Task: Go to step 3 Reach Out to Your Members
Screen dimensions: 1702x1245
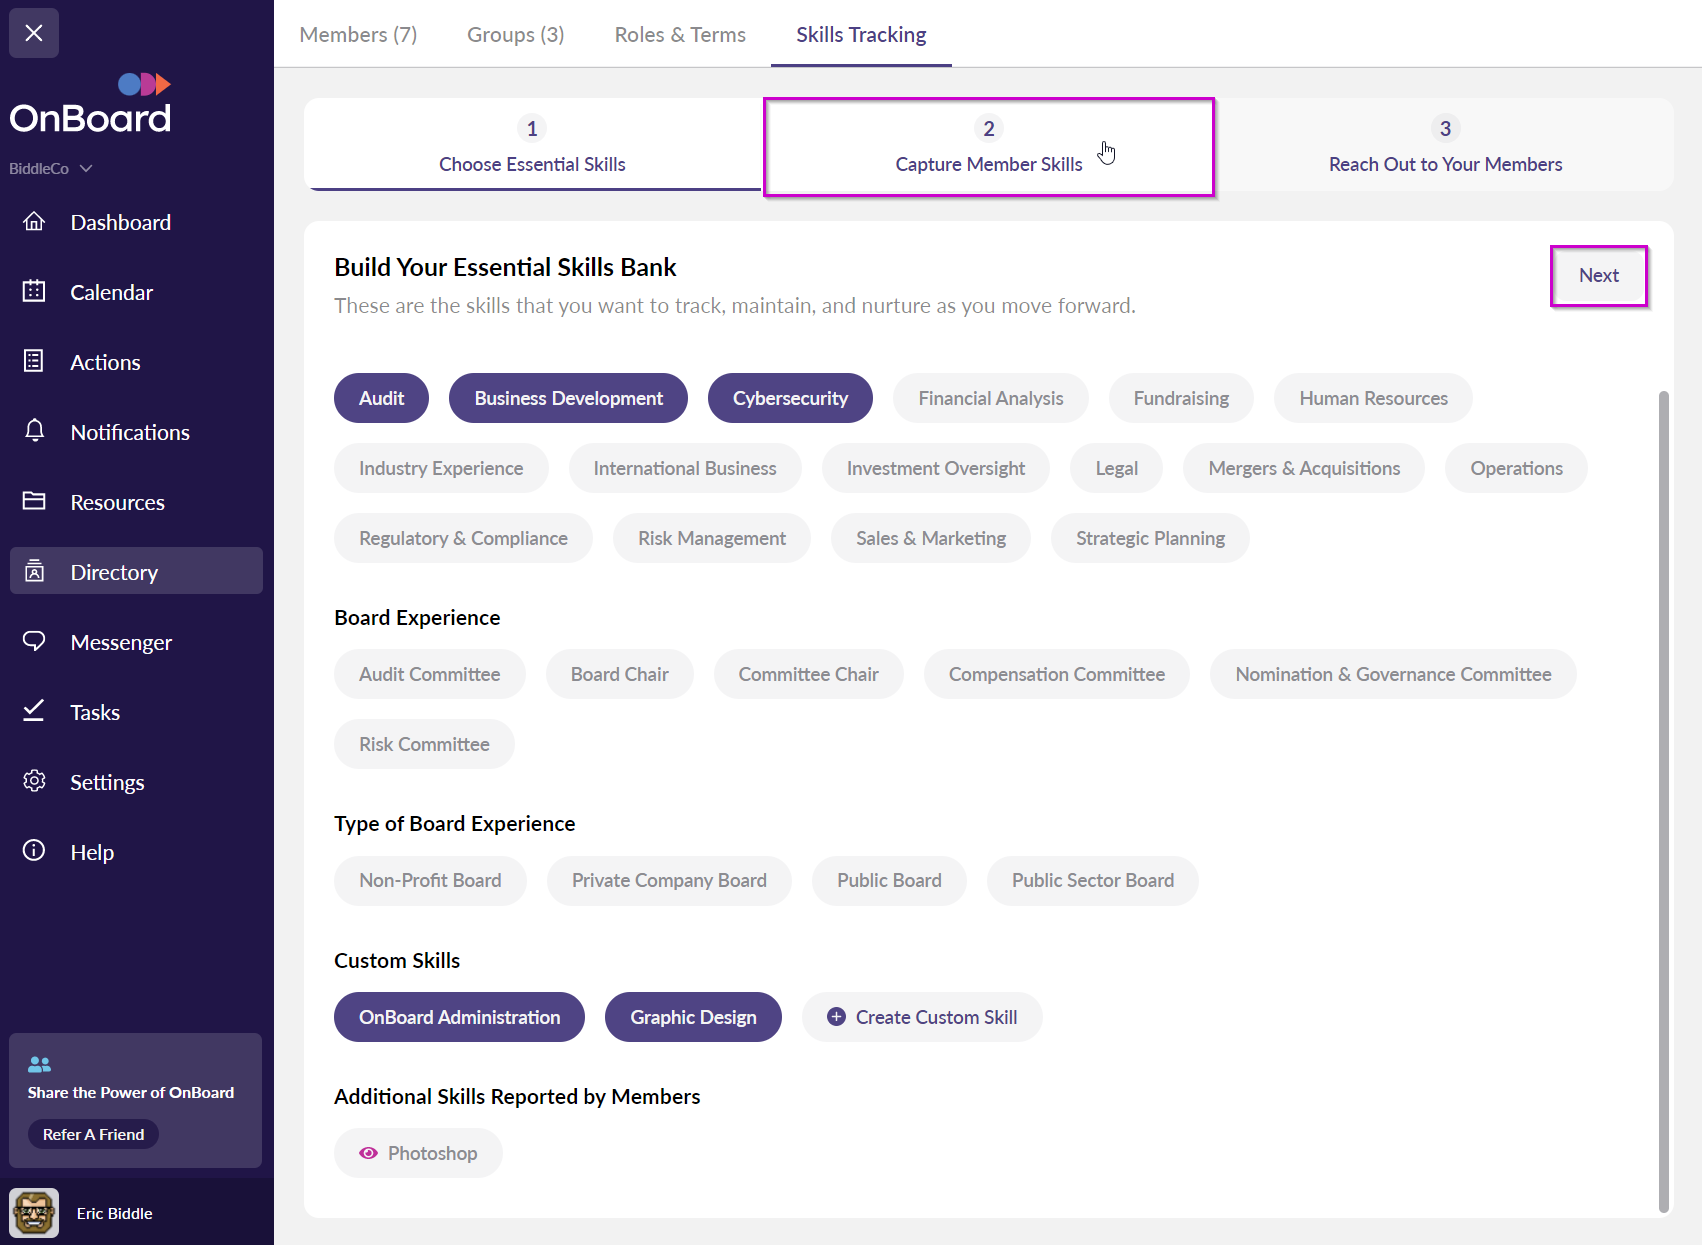Action: 1444,146
